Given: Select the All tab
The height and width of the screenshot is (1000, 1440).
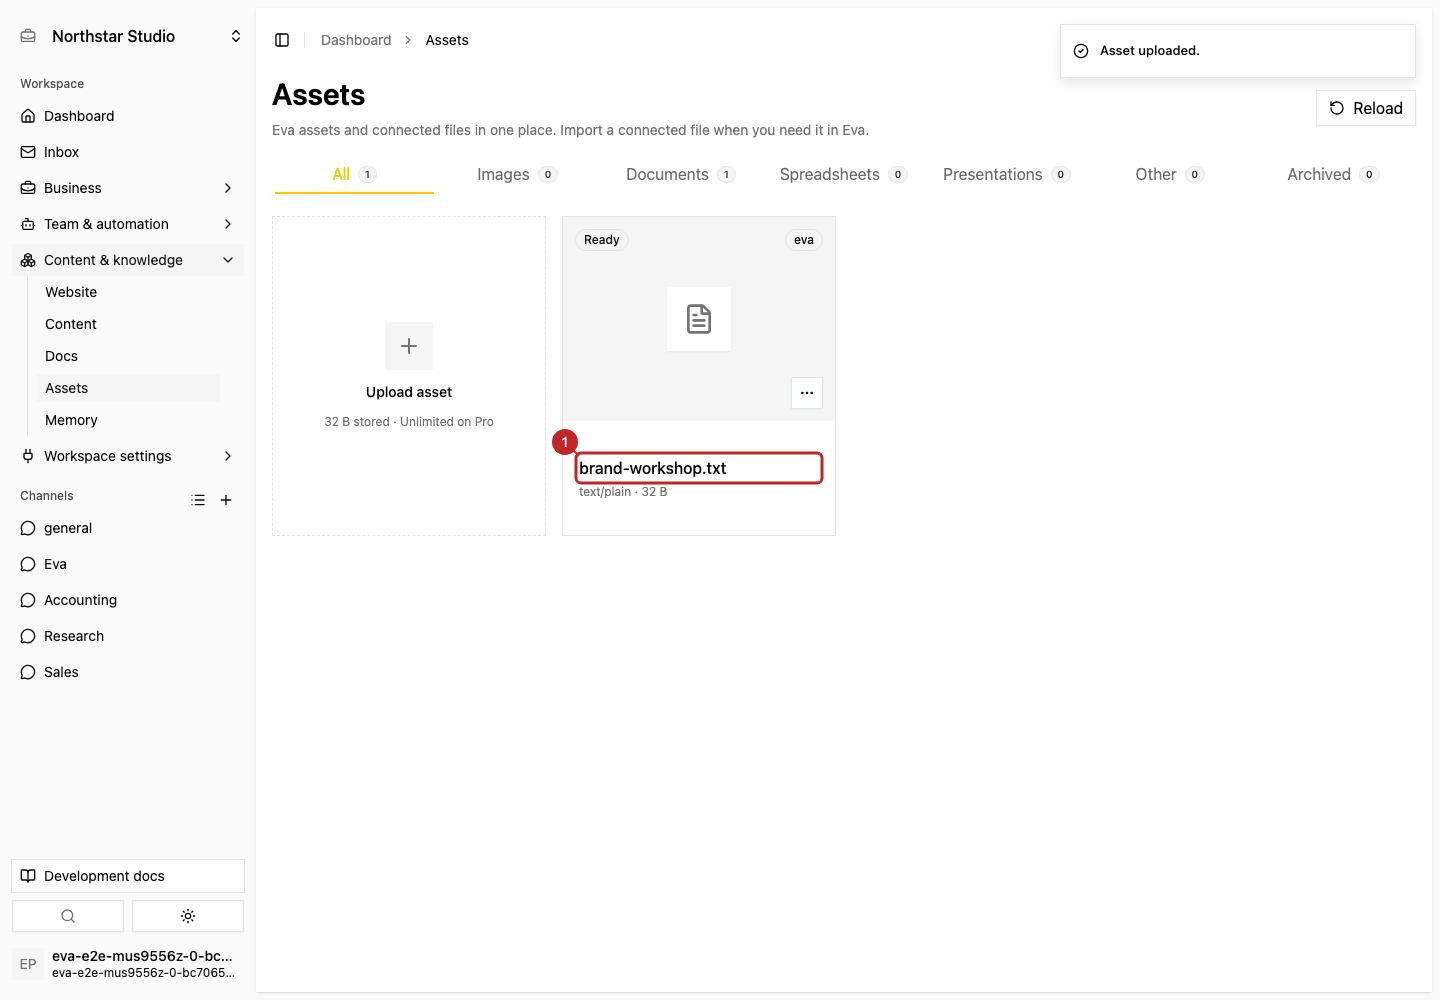Looking at the screenshot, I should click(354, 174).
